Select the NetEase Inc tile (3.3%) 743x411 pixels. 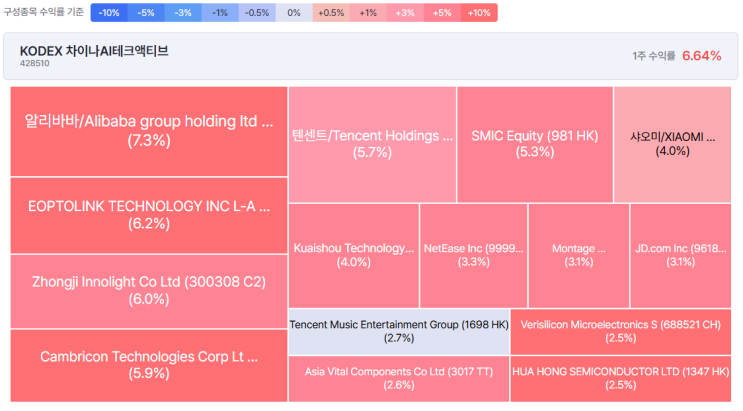point(474,256)
